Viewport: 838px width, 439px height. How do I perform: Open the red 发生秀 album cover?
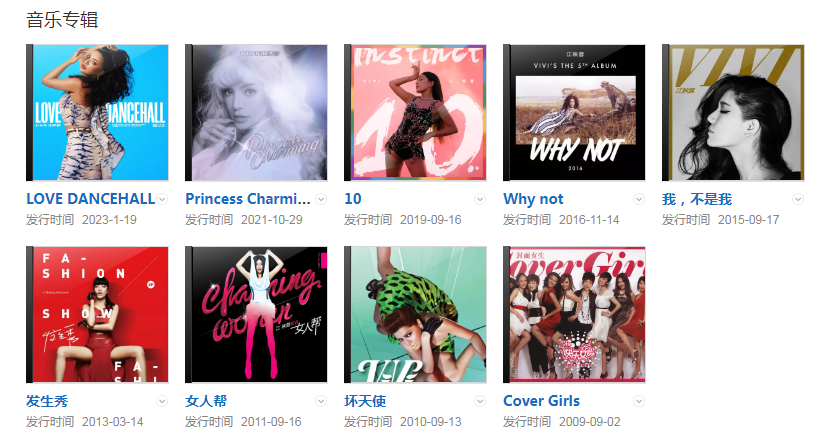coord(97,315)
